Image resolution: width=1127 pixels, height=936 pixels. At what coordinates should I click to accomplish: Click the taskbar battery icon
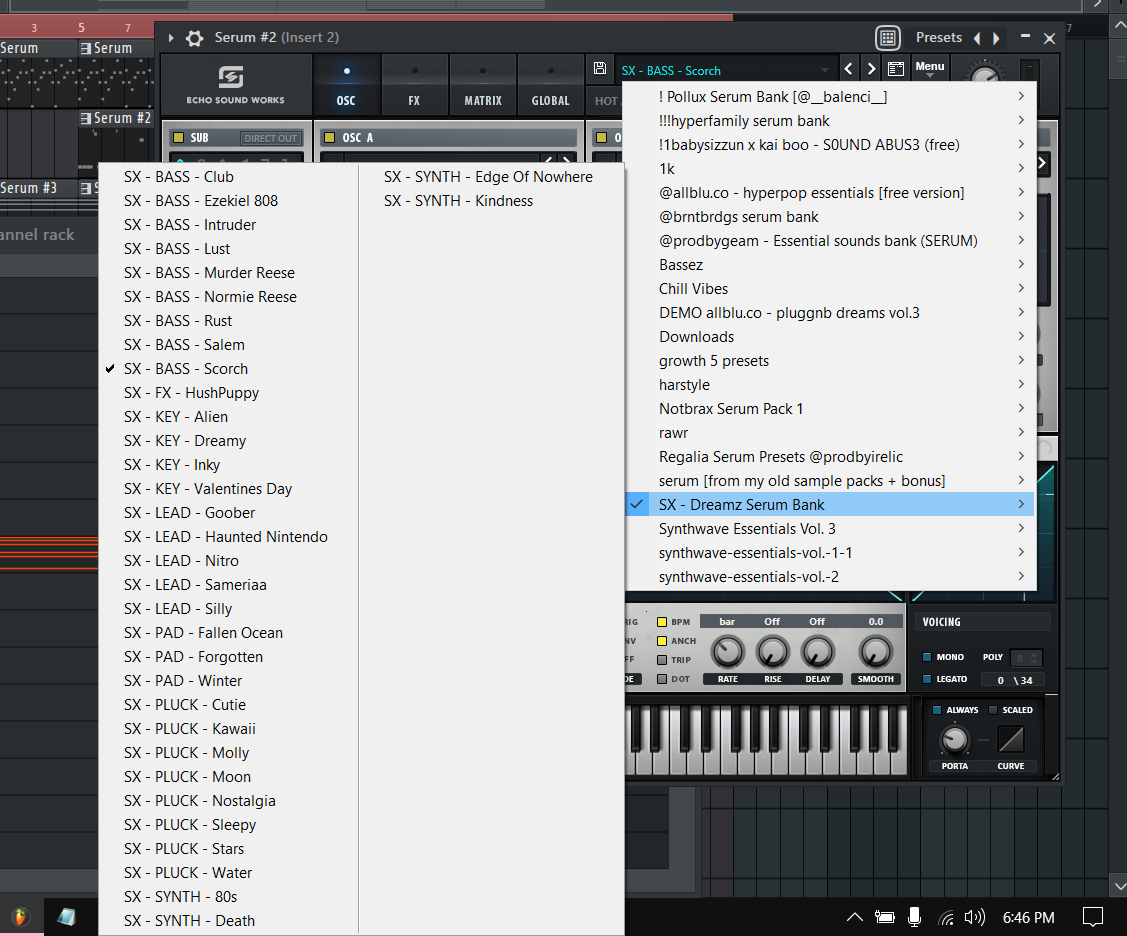pyautogui.click(x=884, y=917)
